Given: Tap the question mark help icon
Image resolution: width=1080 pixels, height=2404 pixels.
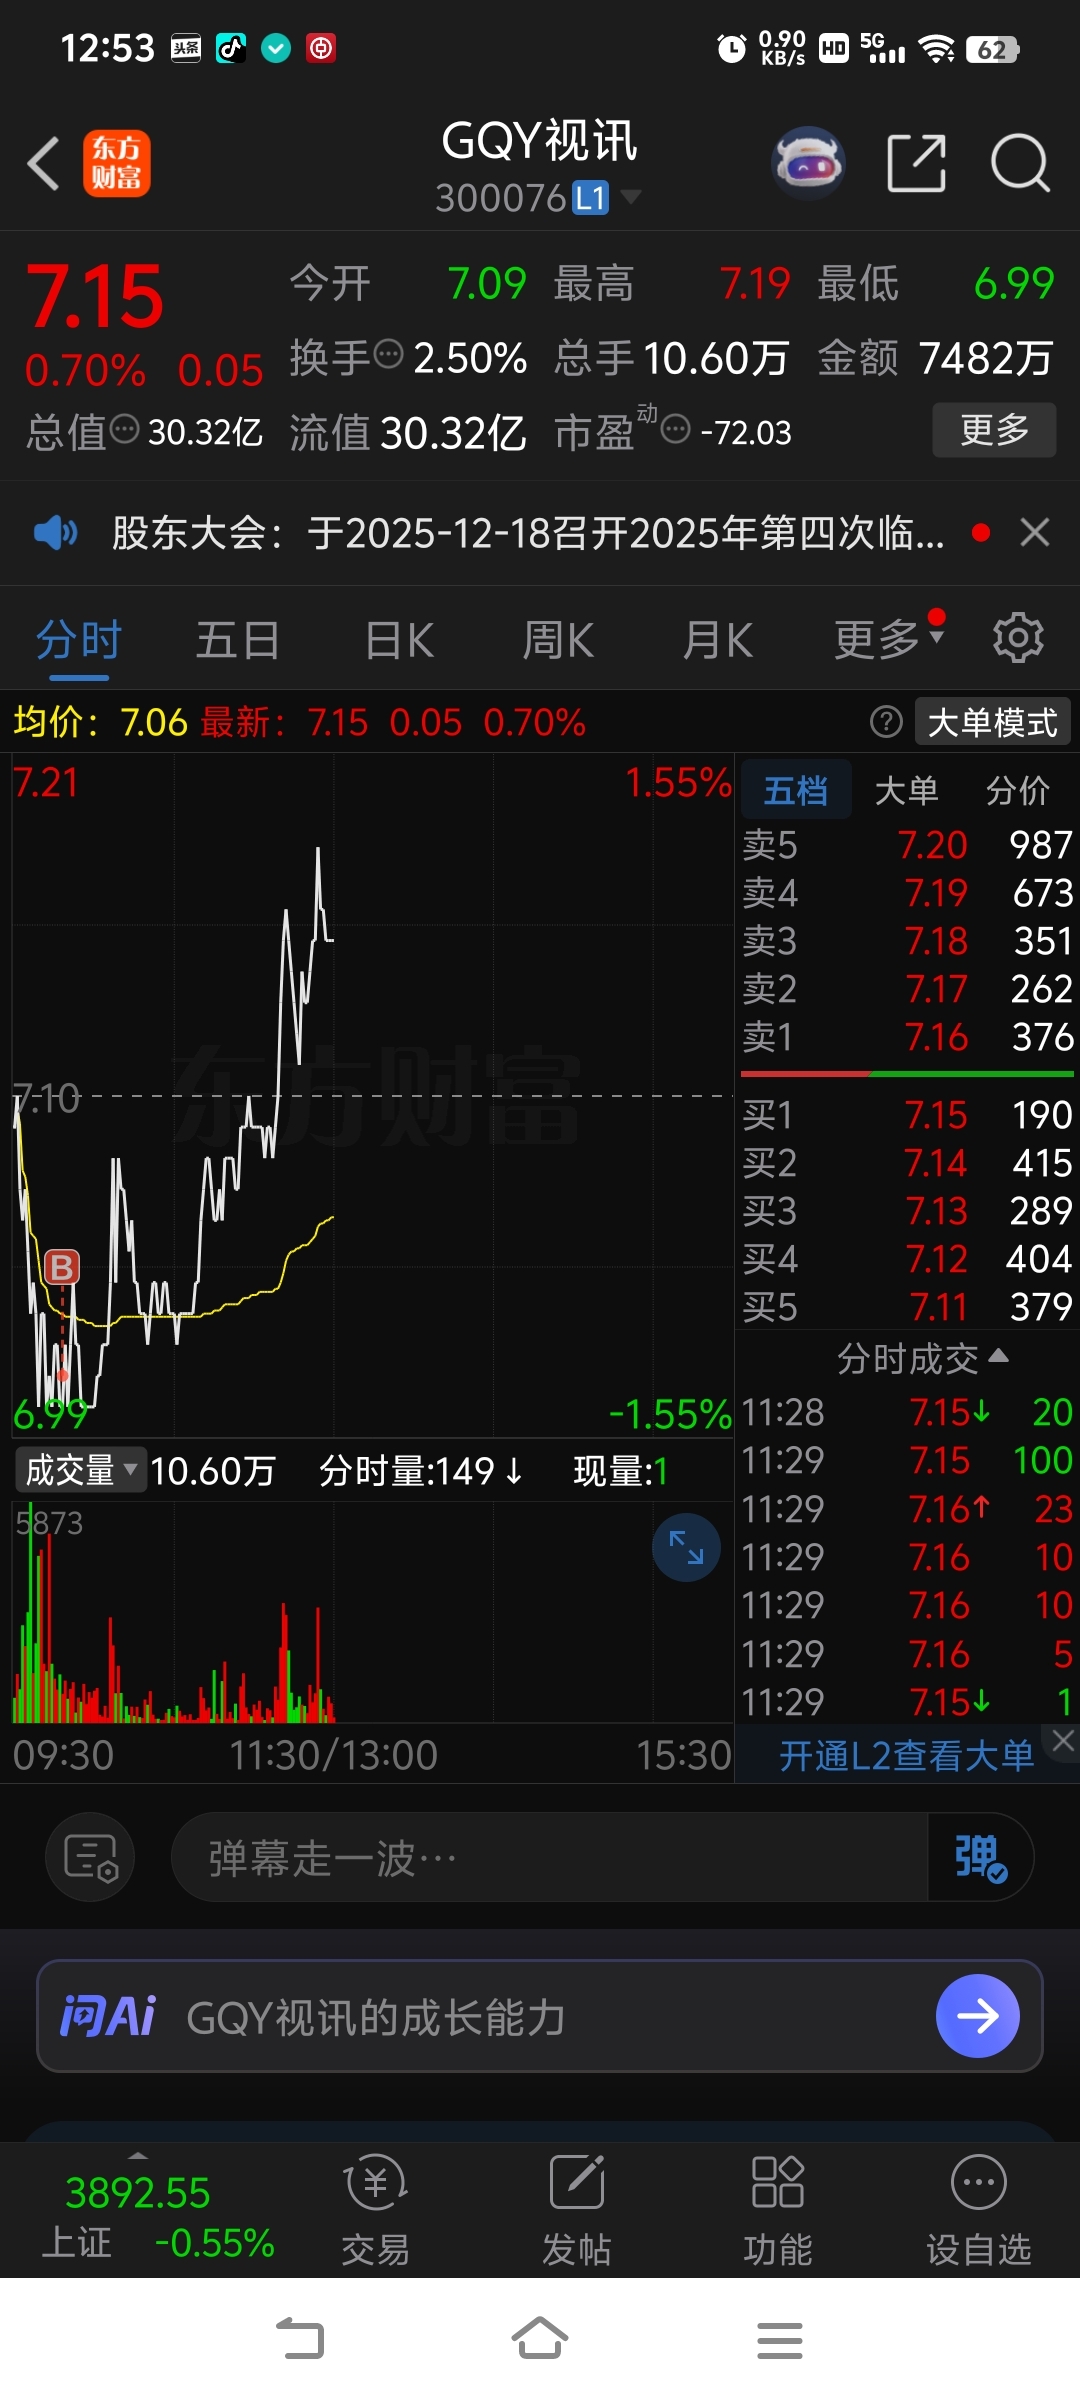Looking at the screenshot, I should (886, 721).
